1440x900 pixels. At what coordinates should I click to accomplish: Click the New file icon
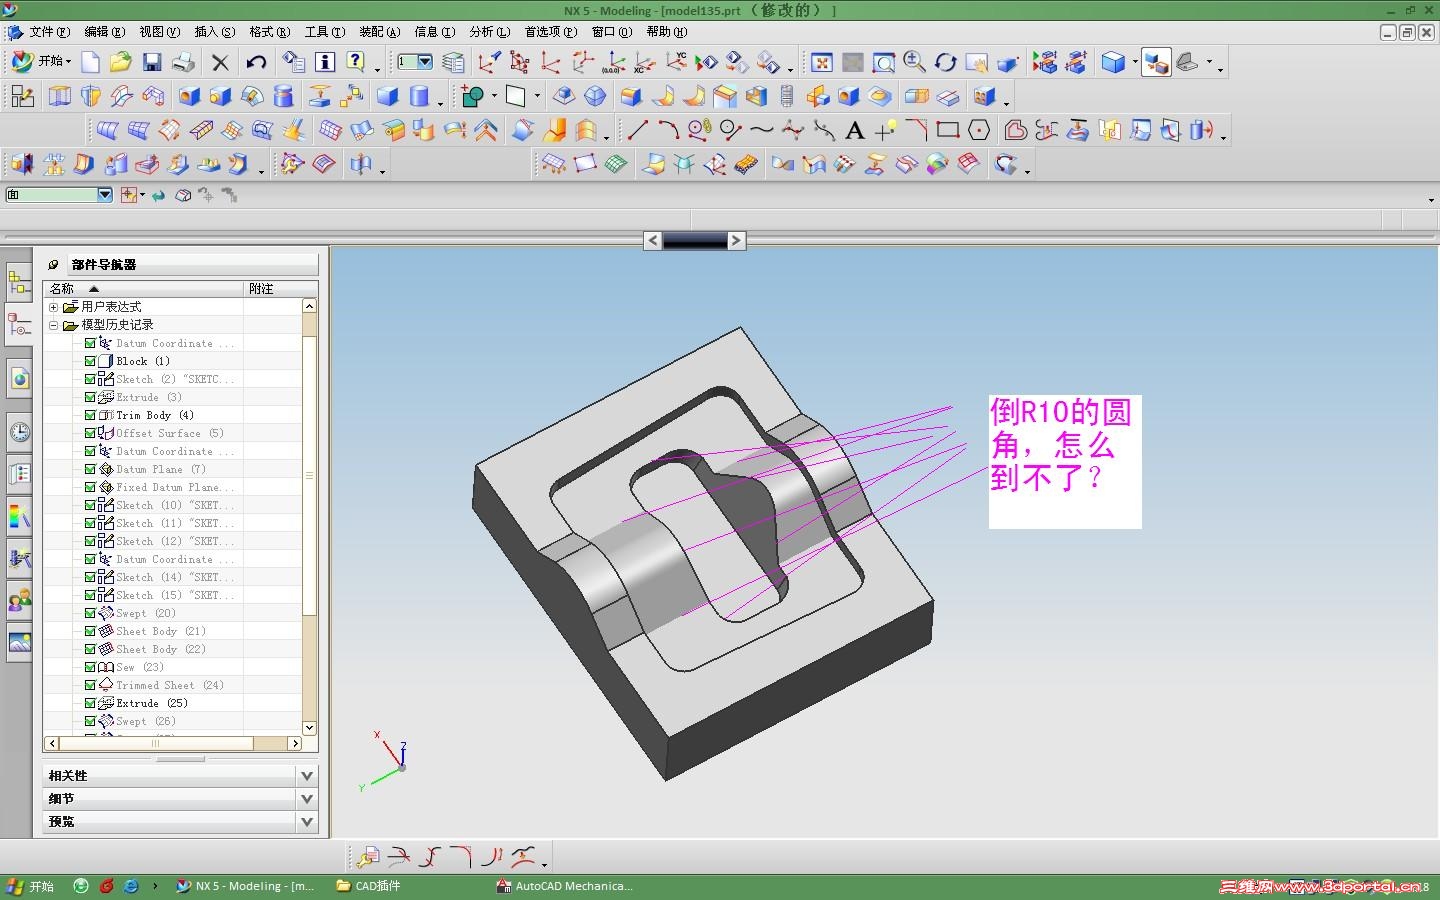coord(90,62)
